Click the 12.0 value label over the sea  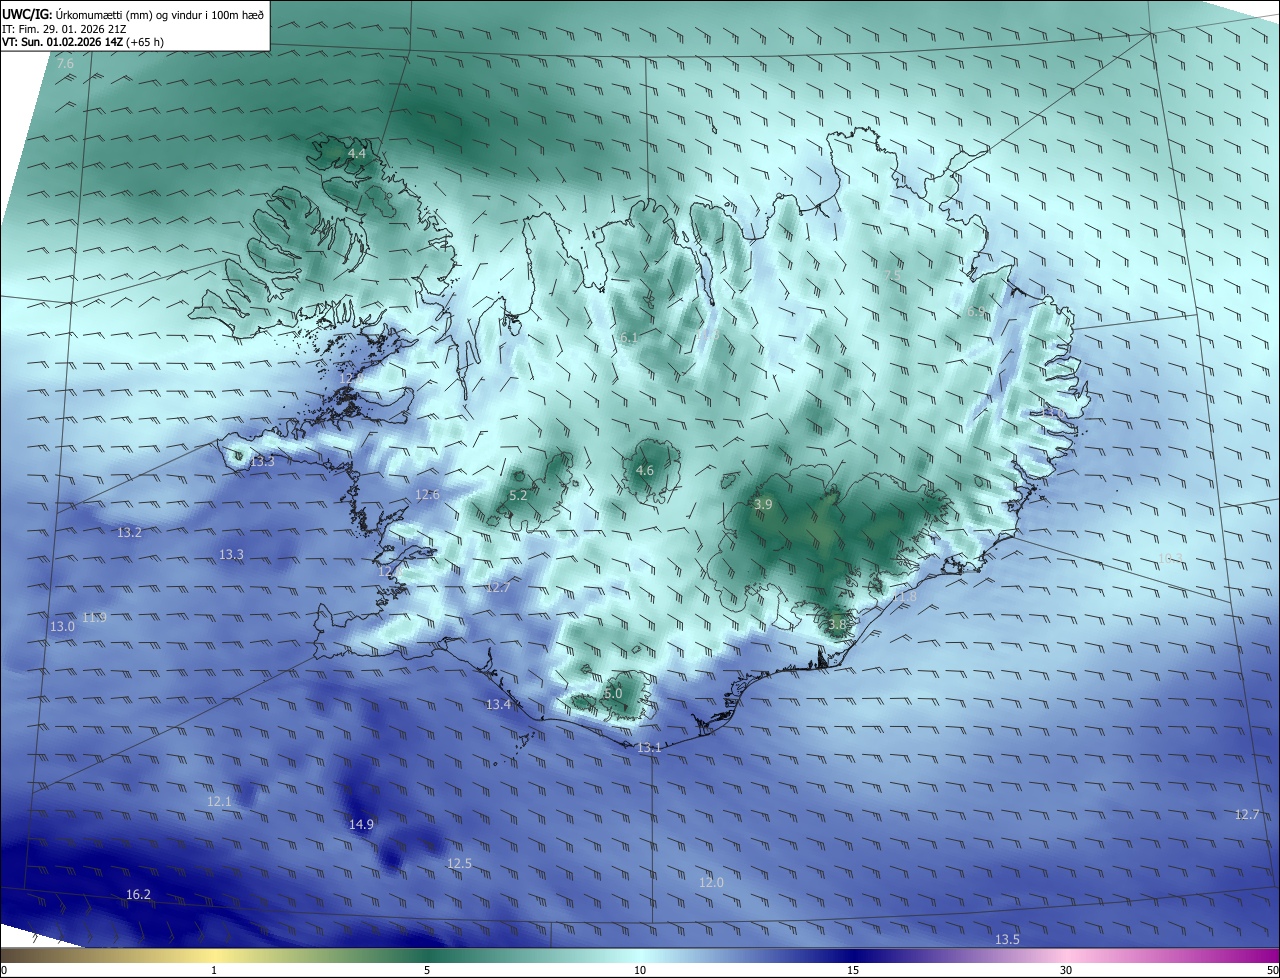pyautogui.click(x=711, y=883)
